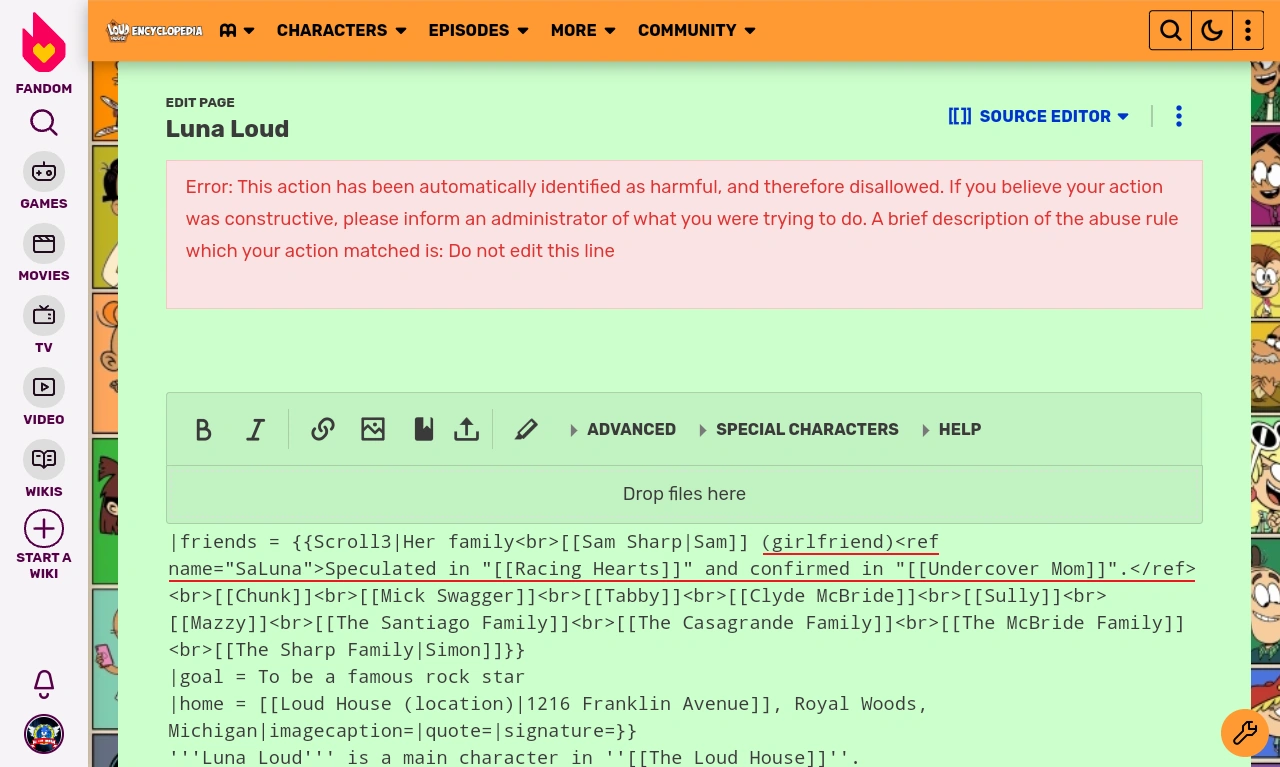This screenshot has height=767, width=1280.
Task: Insert an image via the picture icon
Action: pos(373,429)
